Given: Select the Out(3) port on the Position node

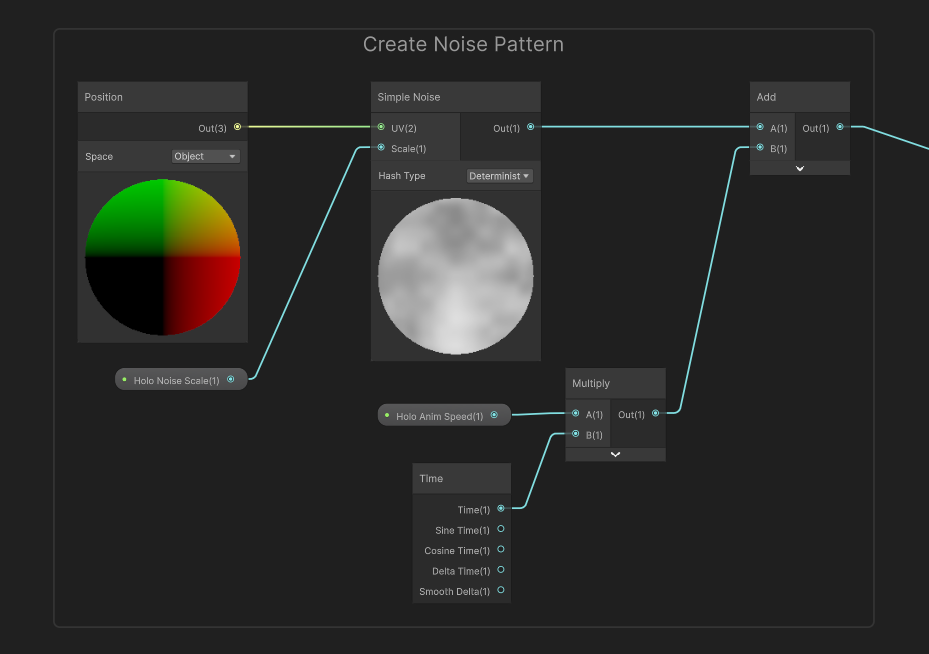Looking at the screenshot, I should point(237,127).
